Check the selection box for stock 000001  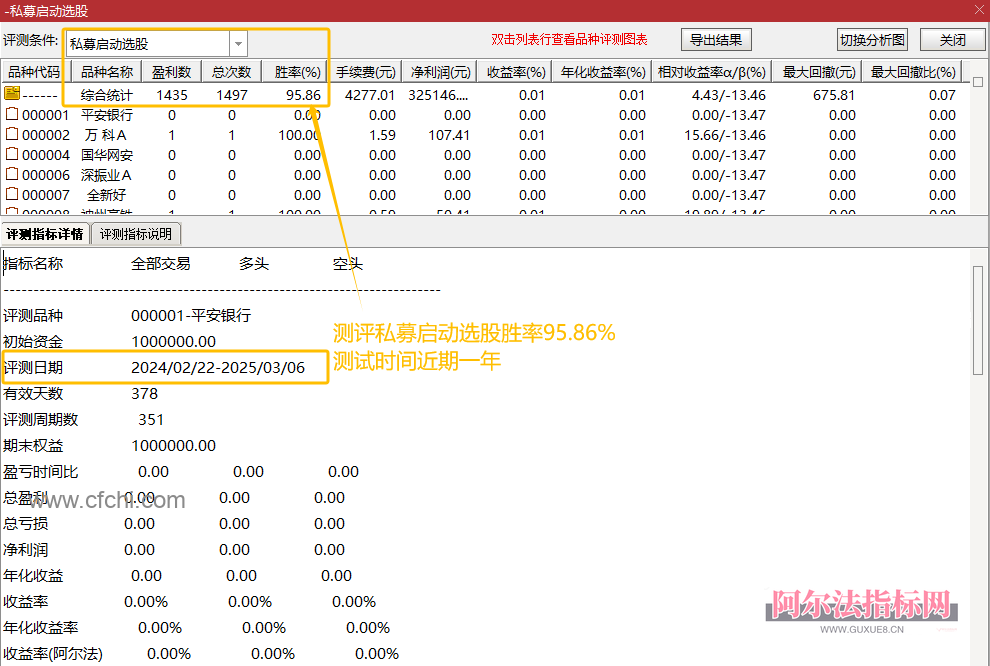(13, 113)
